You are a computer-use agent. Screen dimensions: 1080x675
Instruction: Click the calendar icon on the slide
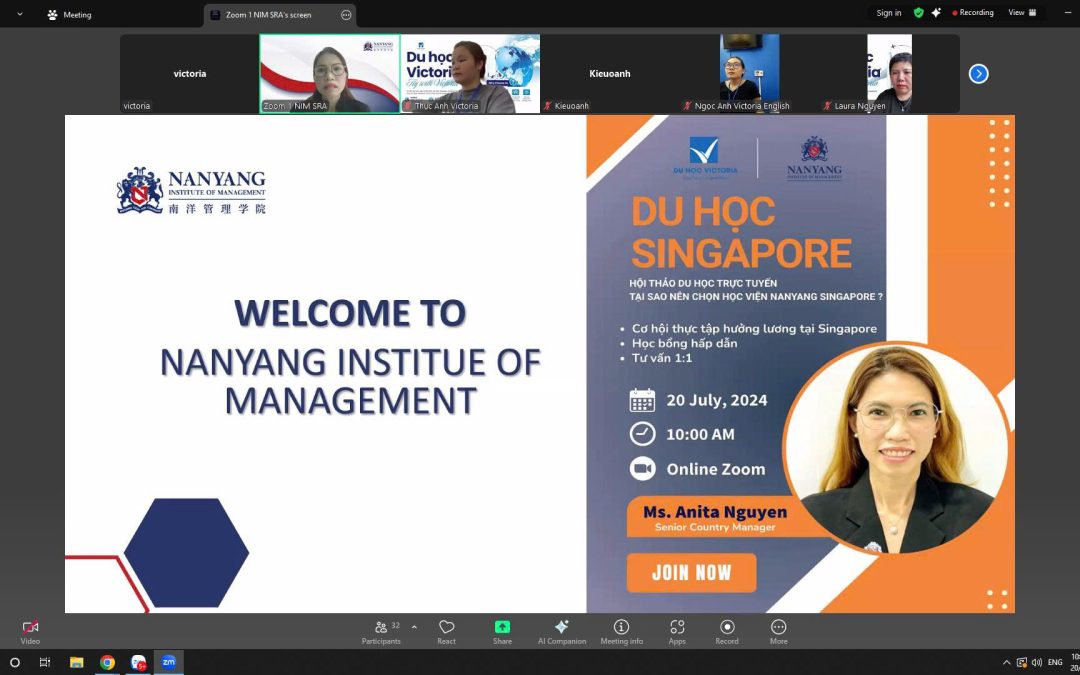[643, 400]
